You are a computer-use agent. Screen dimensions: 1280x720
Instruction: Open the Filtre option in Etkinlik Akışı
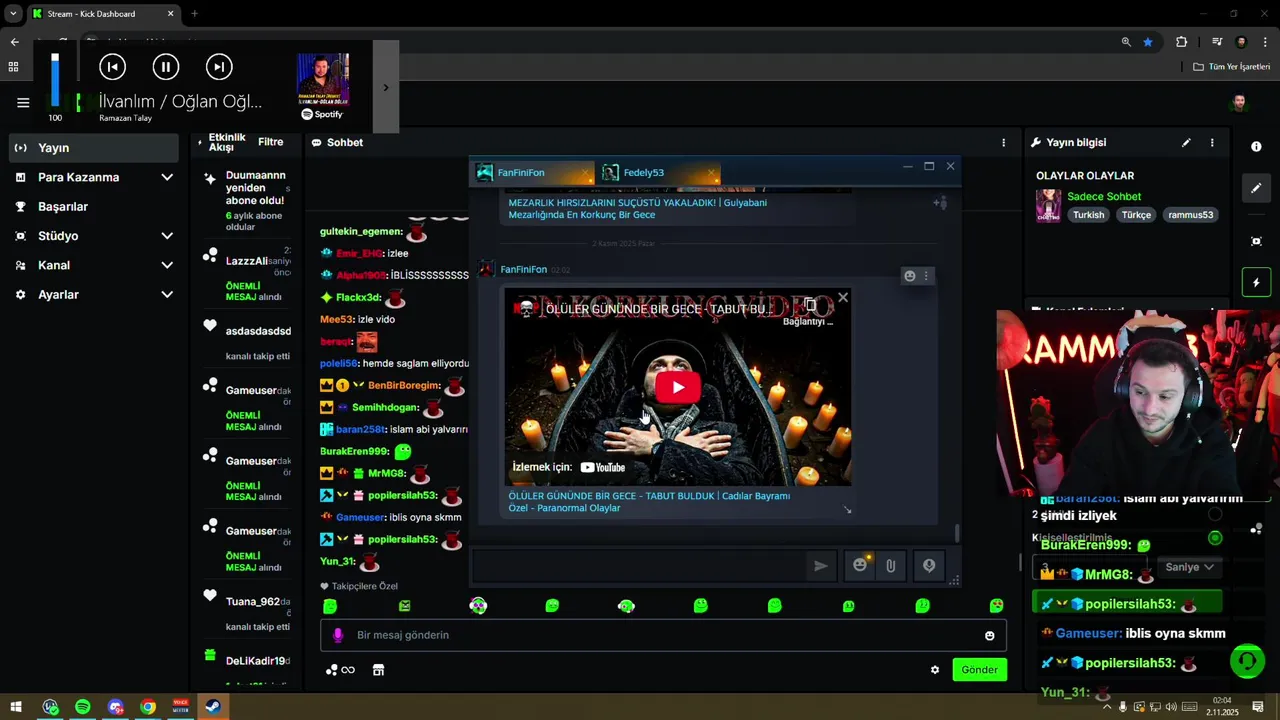coord(270,142)
